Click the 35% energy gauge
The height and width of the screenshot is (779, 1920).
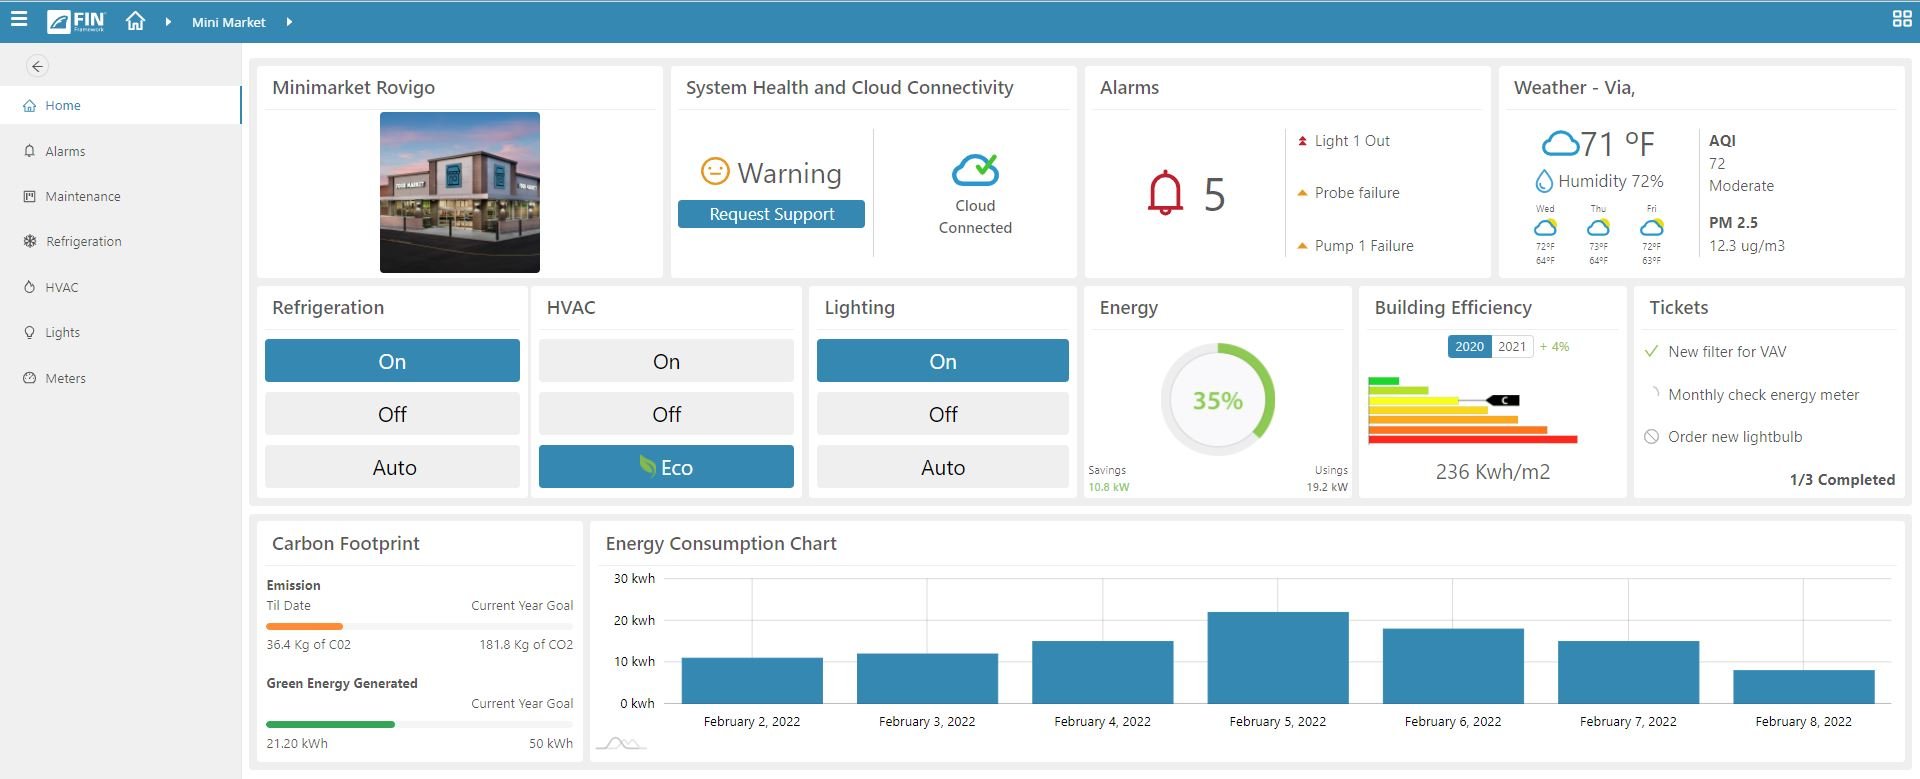tap(1217, 400)
